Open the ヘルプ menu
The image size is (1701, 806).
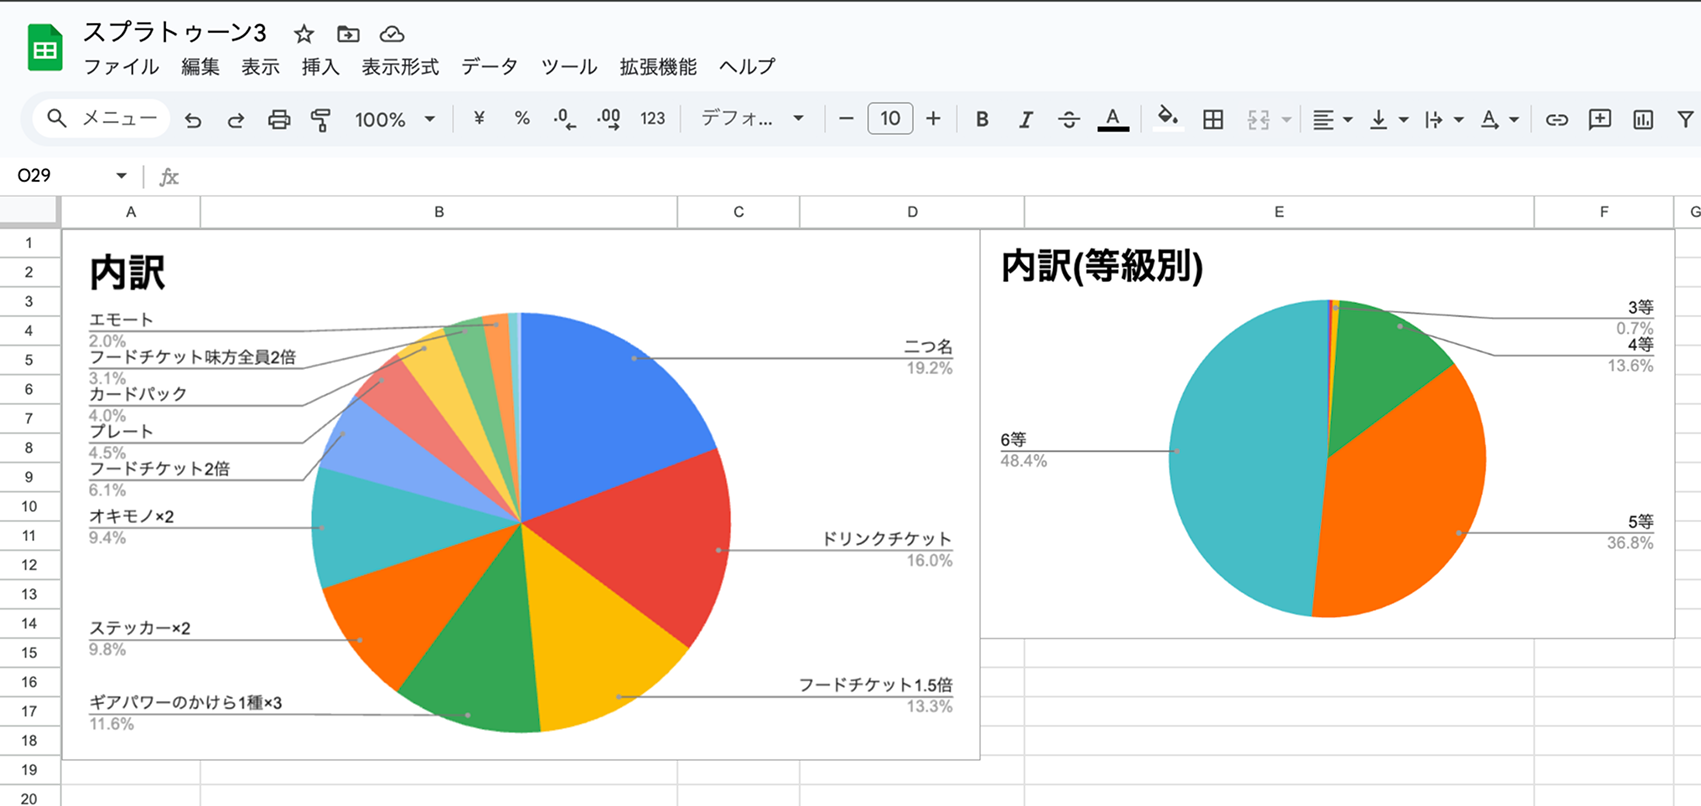(747, 67)
